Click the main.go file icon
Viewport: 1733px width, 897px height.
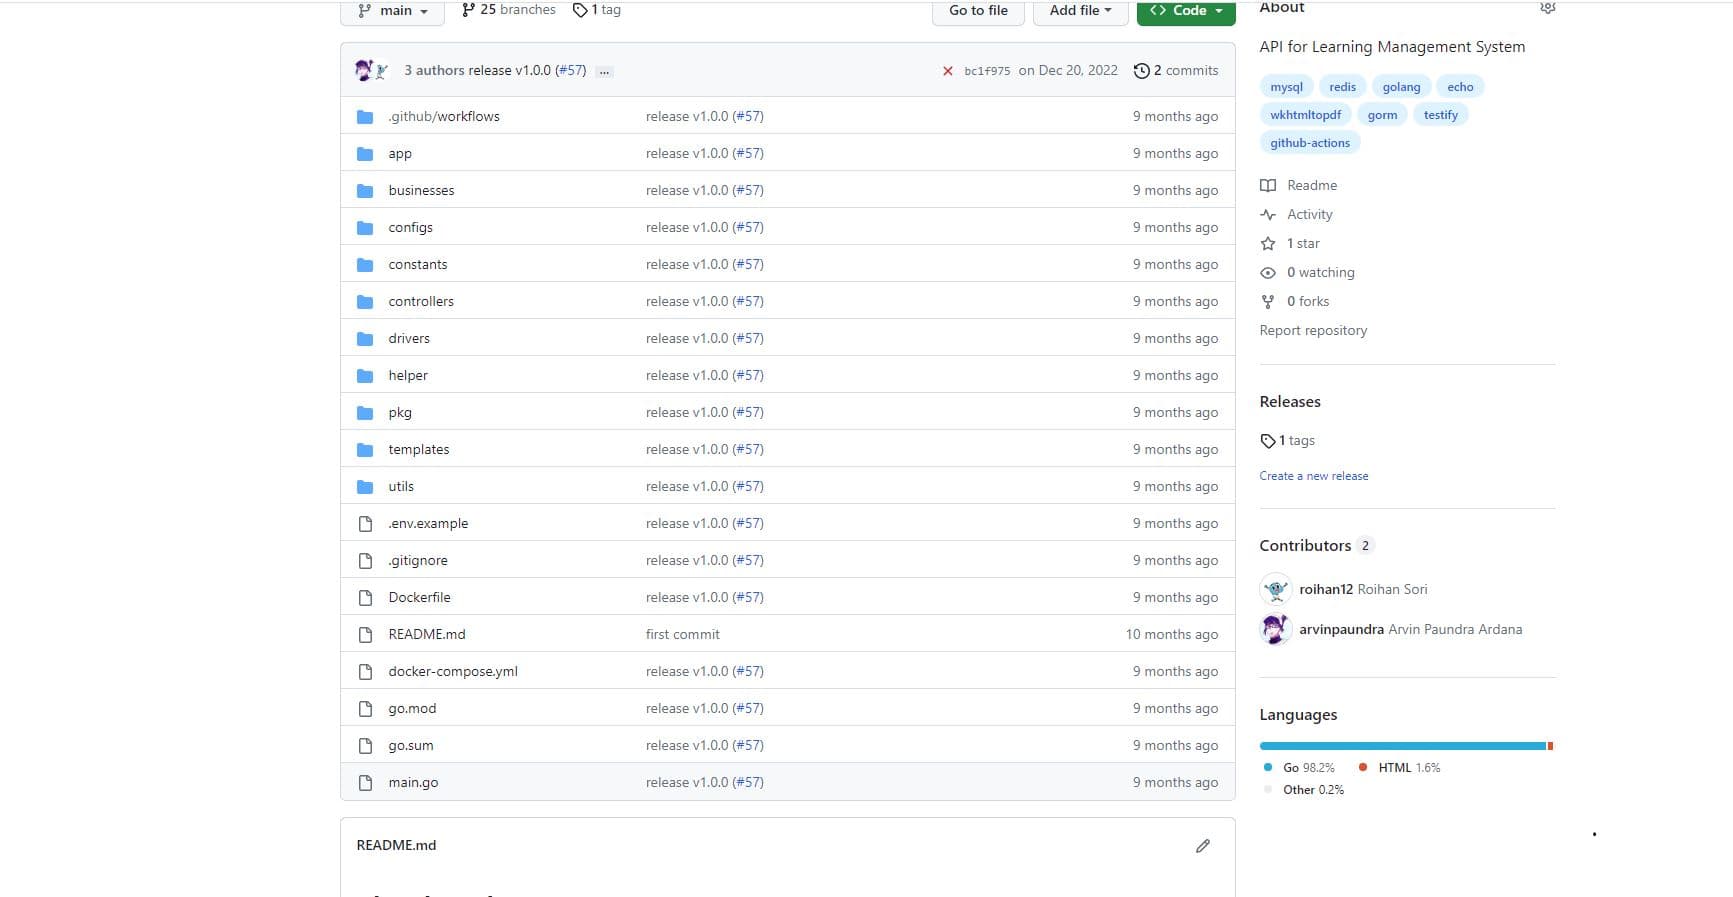365,783
